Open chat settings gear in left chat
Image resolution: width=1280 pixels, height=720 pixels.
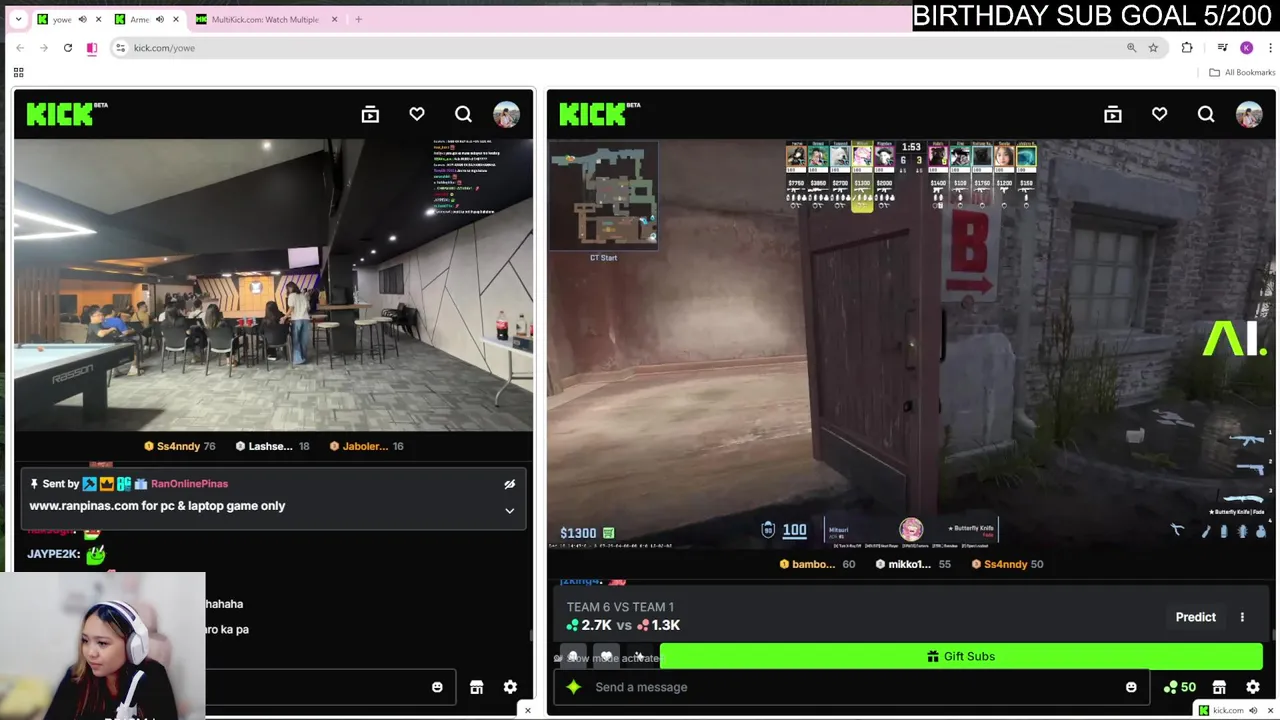point(510,687)
